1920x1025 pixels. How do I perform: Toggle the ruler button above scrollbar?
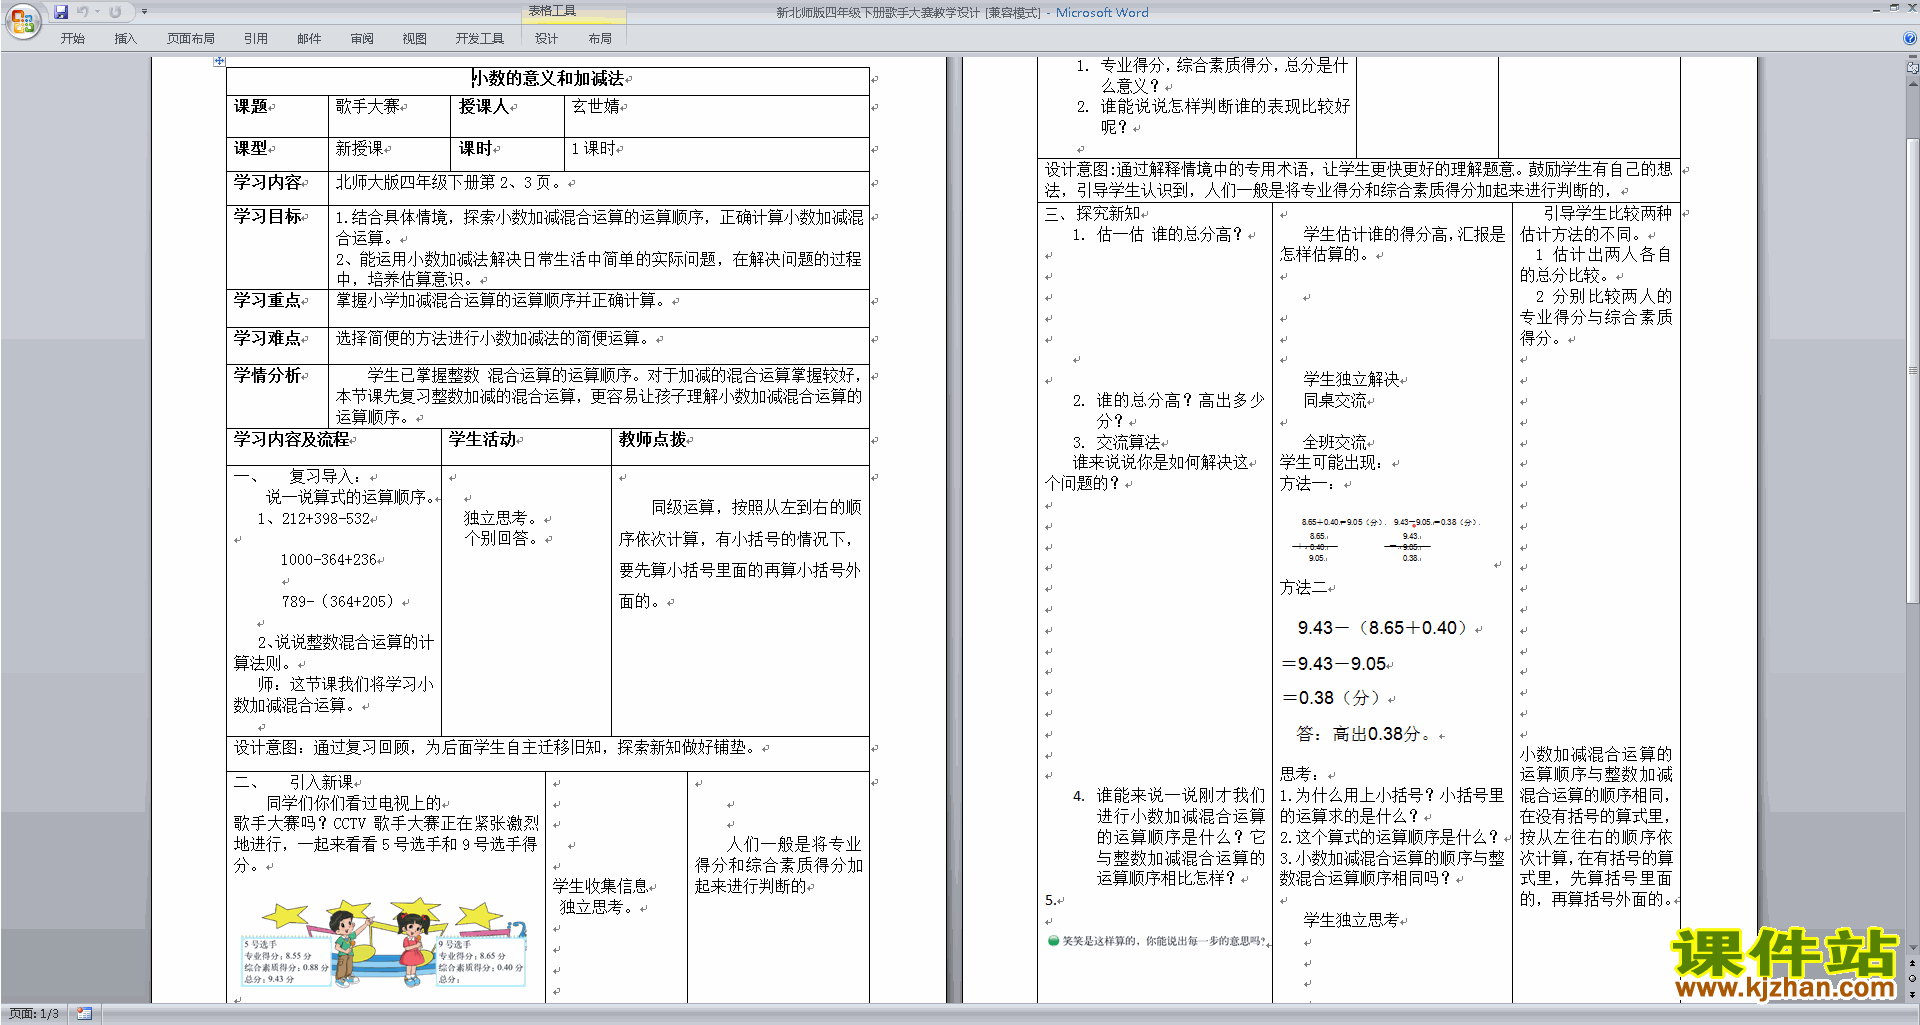pyautogui.click(x=1913, y=68)
